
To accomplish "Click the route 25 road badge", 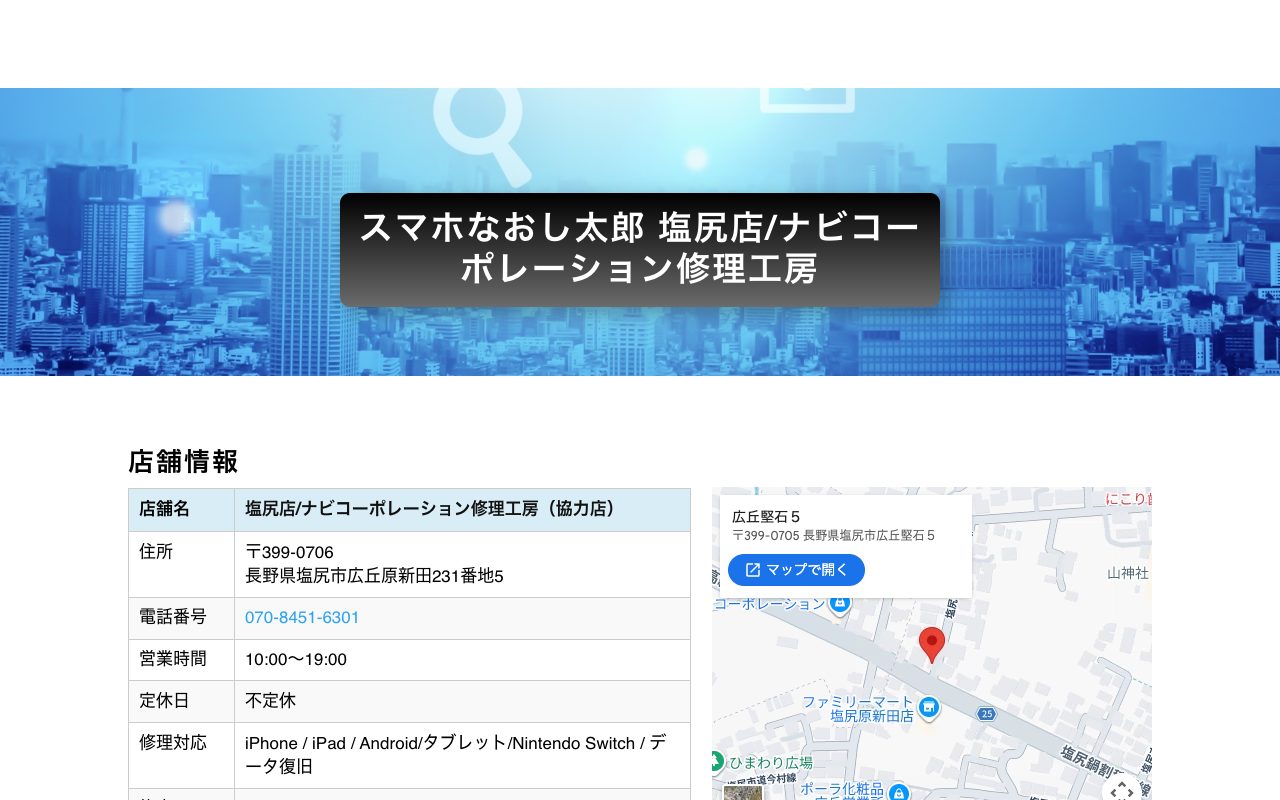I will point(987,713).
